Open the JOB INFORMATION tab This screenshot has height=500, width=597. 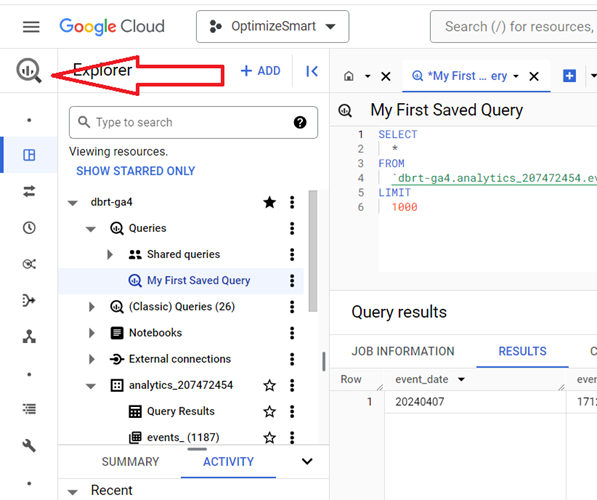pos(403,351)
